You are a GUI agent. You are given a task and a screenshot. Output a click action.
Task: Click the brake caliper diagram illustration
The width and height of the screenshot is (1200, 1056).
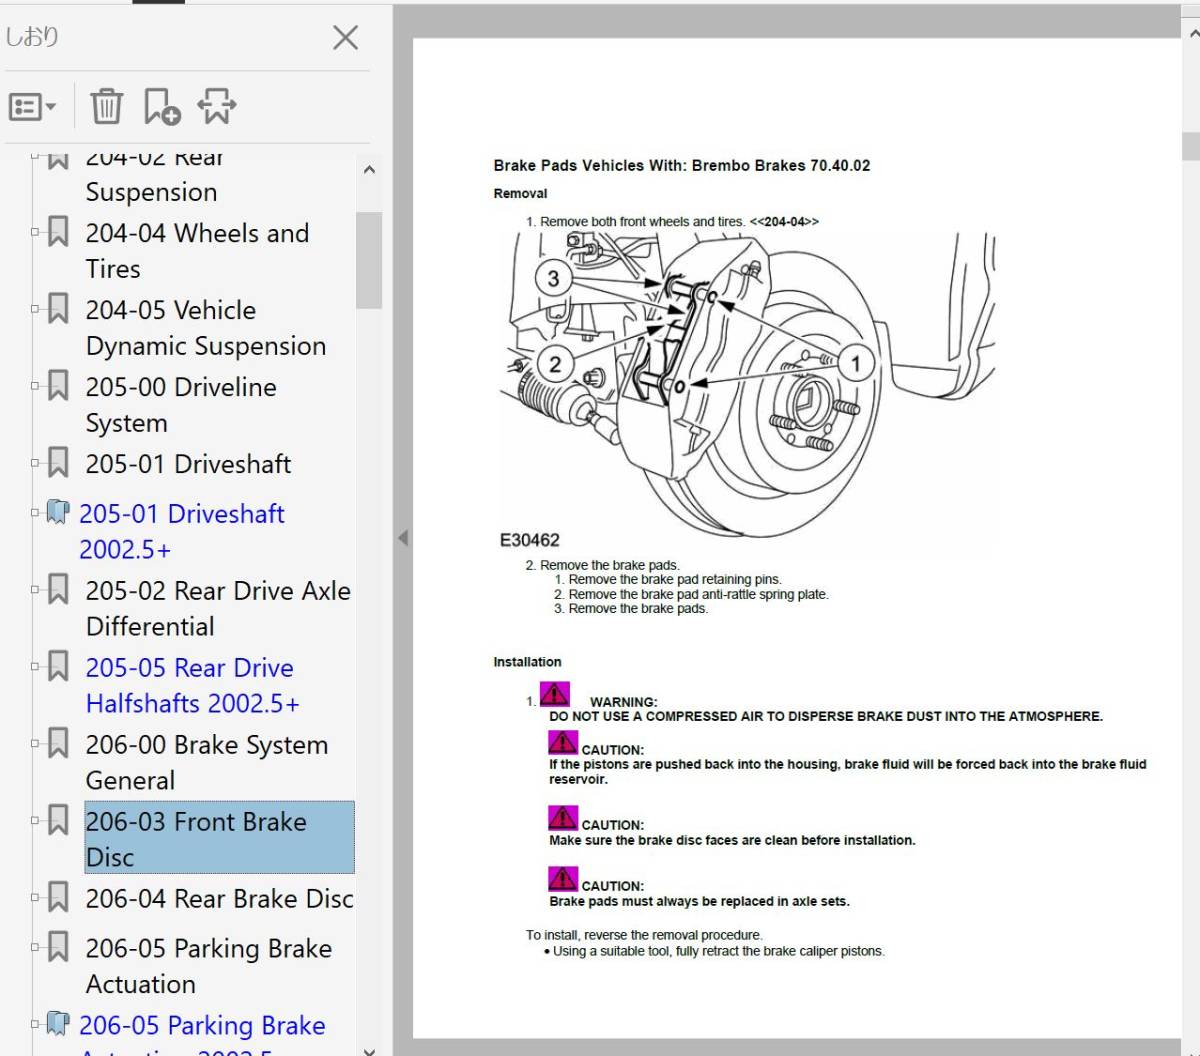[747, 385]
